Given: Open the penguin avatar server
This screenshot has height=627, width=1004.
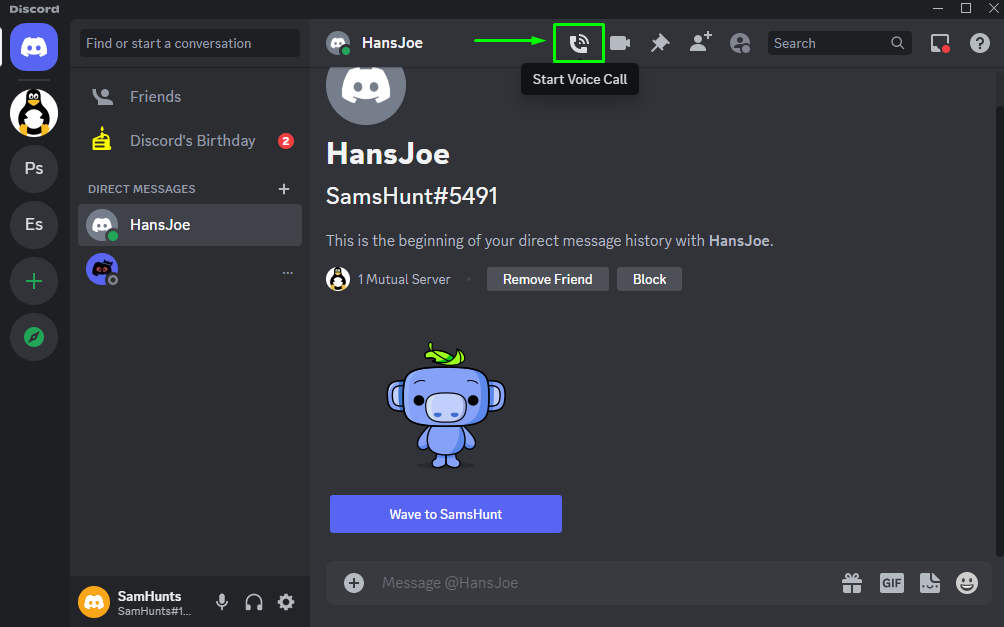Looking at the screenshot, I should (34, 113).
